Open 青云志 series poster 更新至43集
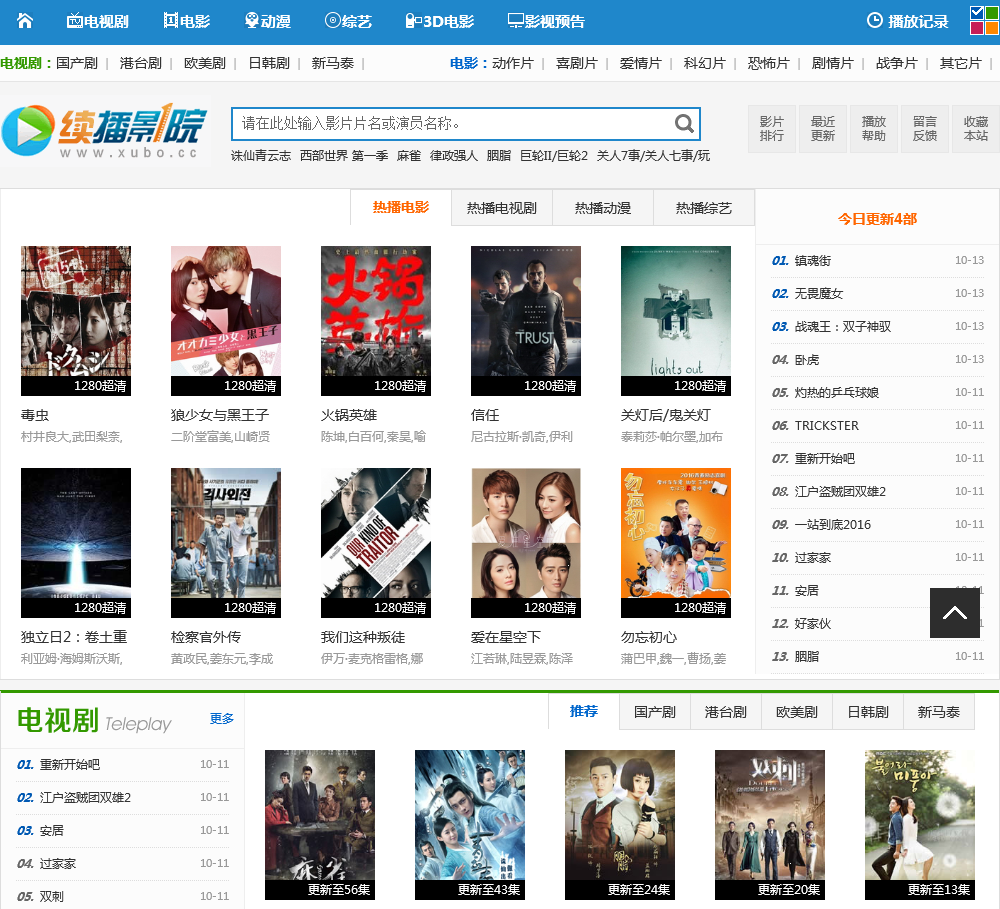This screenshot has width=1000, height=909. [x=469, y=825]
